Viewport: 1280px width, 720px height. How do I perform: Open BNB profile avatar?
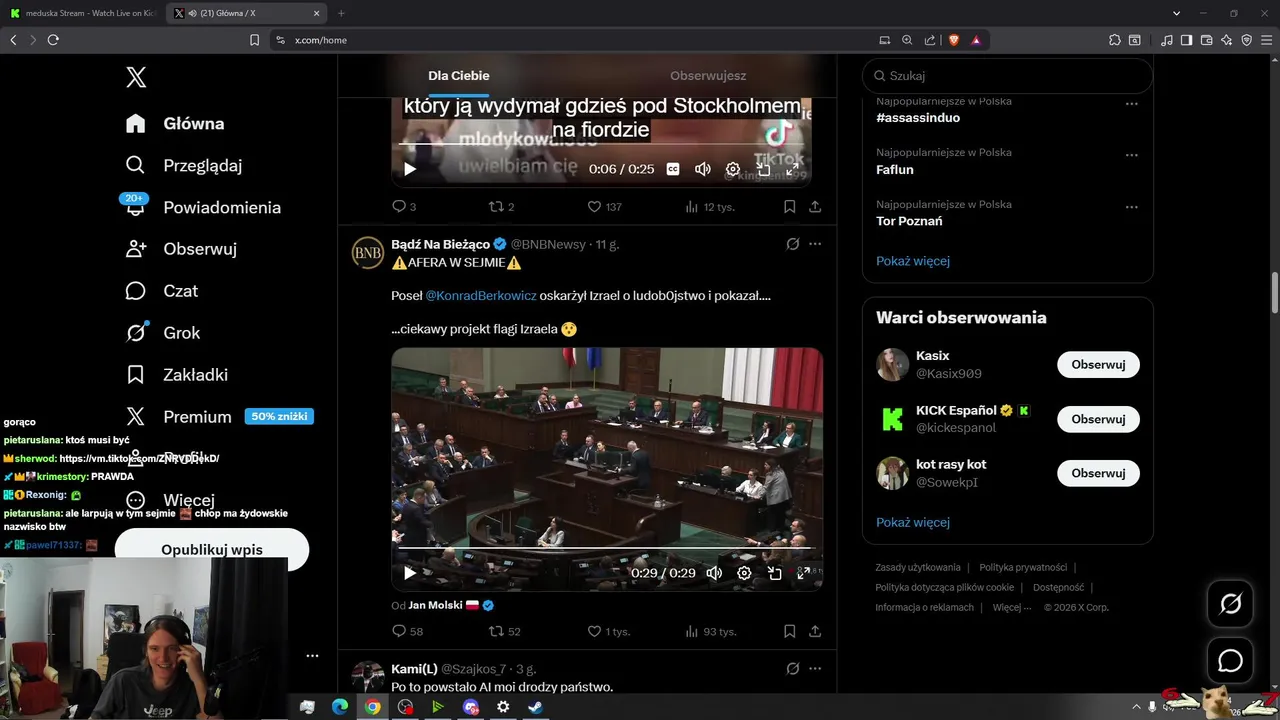[368, 253]
